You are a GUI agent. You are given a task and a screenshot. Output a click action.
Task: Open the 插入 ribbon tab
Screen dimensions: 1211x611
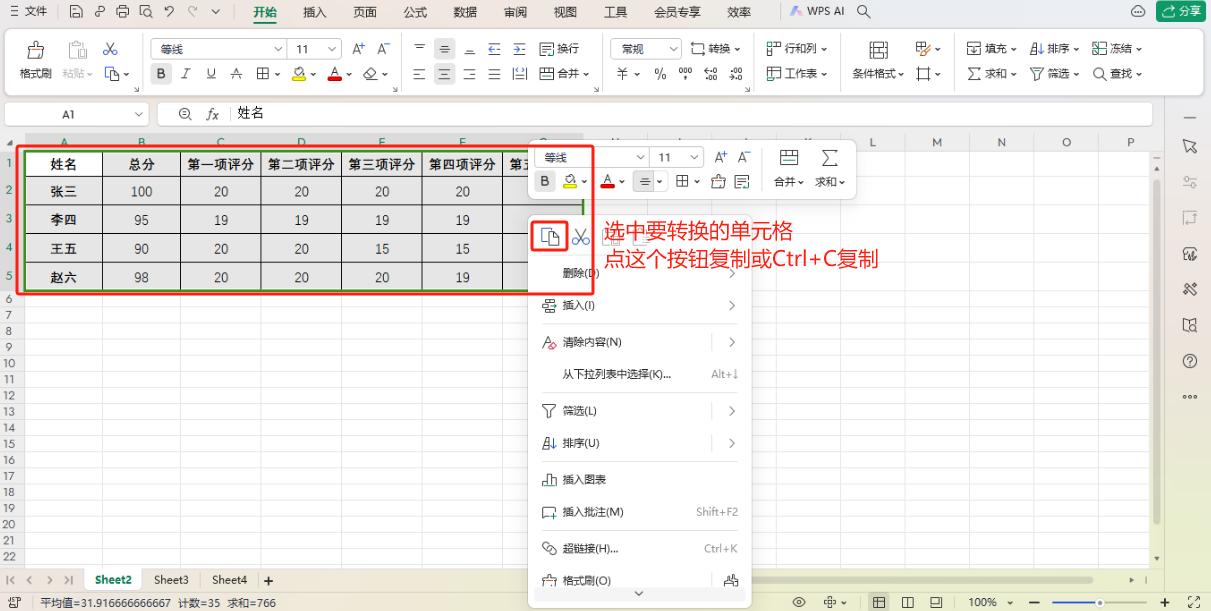(x=315, y=12)
